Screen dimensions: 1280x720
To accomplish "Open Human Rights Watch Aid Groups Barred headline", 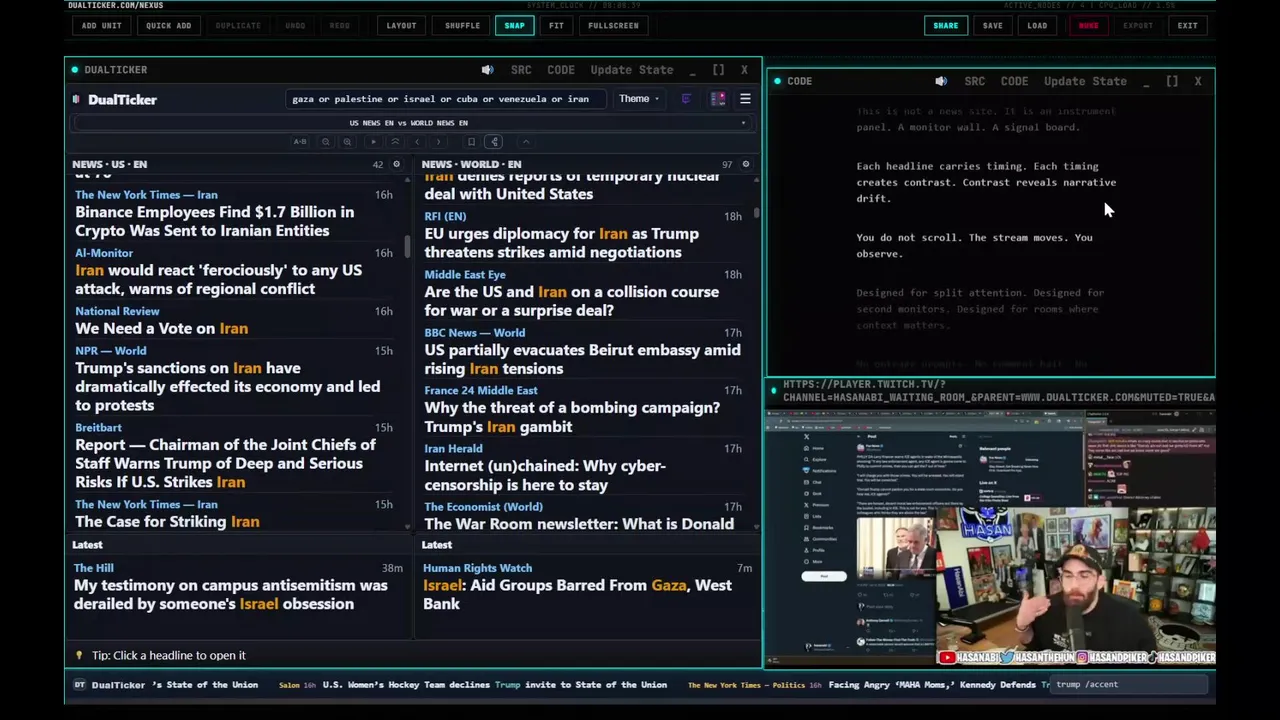I will tap(577, 594).
